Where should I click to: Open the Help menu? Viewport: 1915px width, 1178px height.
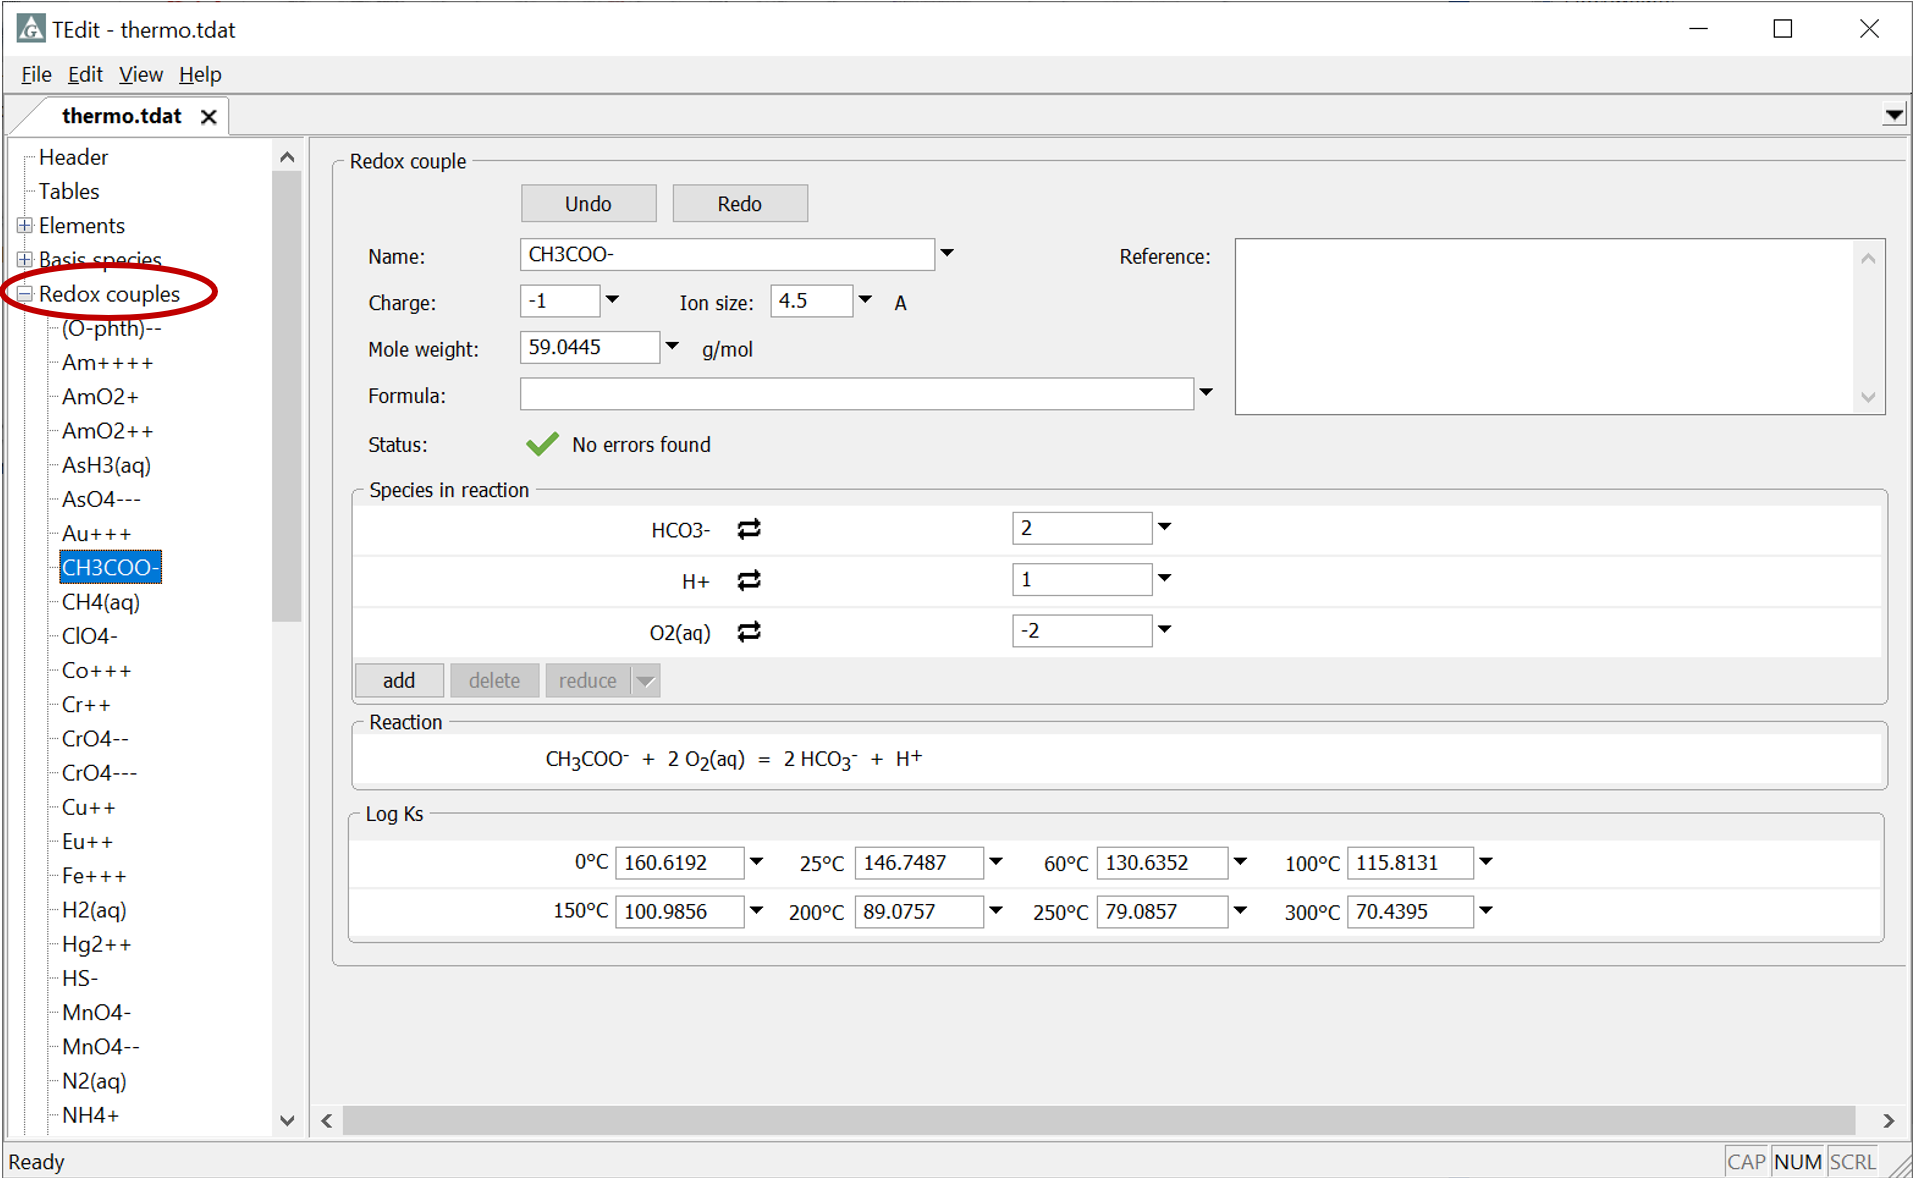200,74
